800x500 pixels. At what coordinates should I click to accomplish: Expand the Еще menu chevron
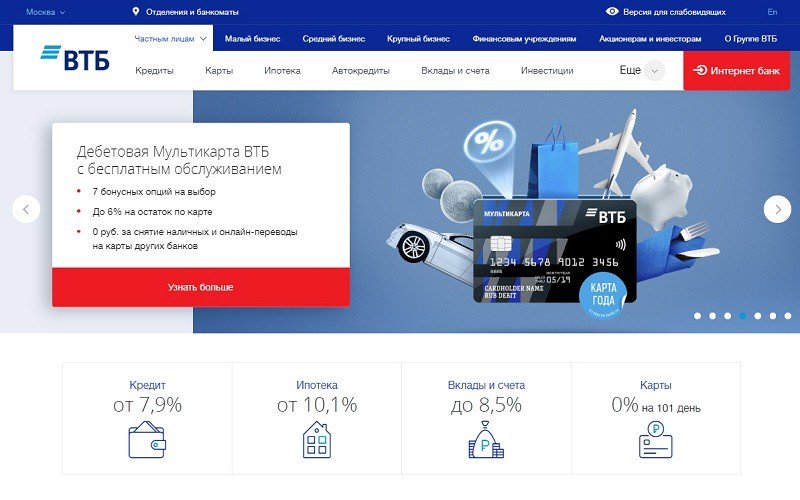point(655,71)
